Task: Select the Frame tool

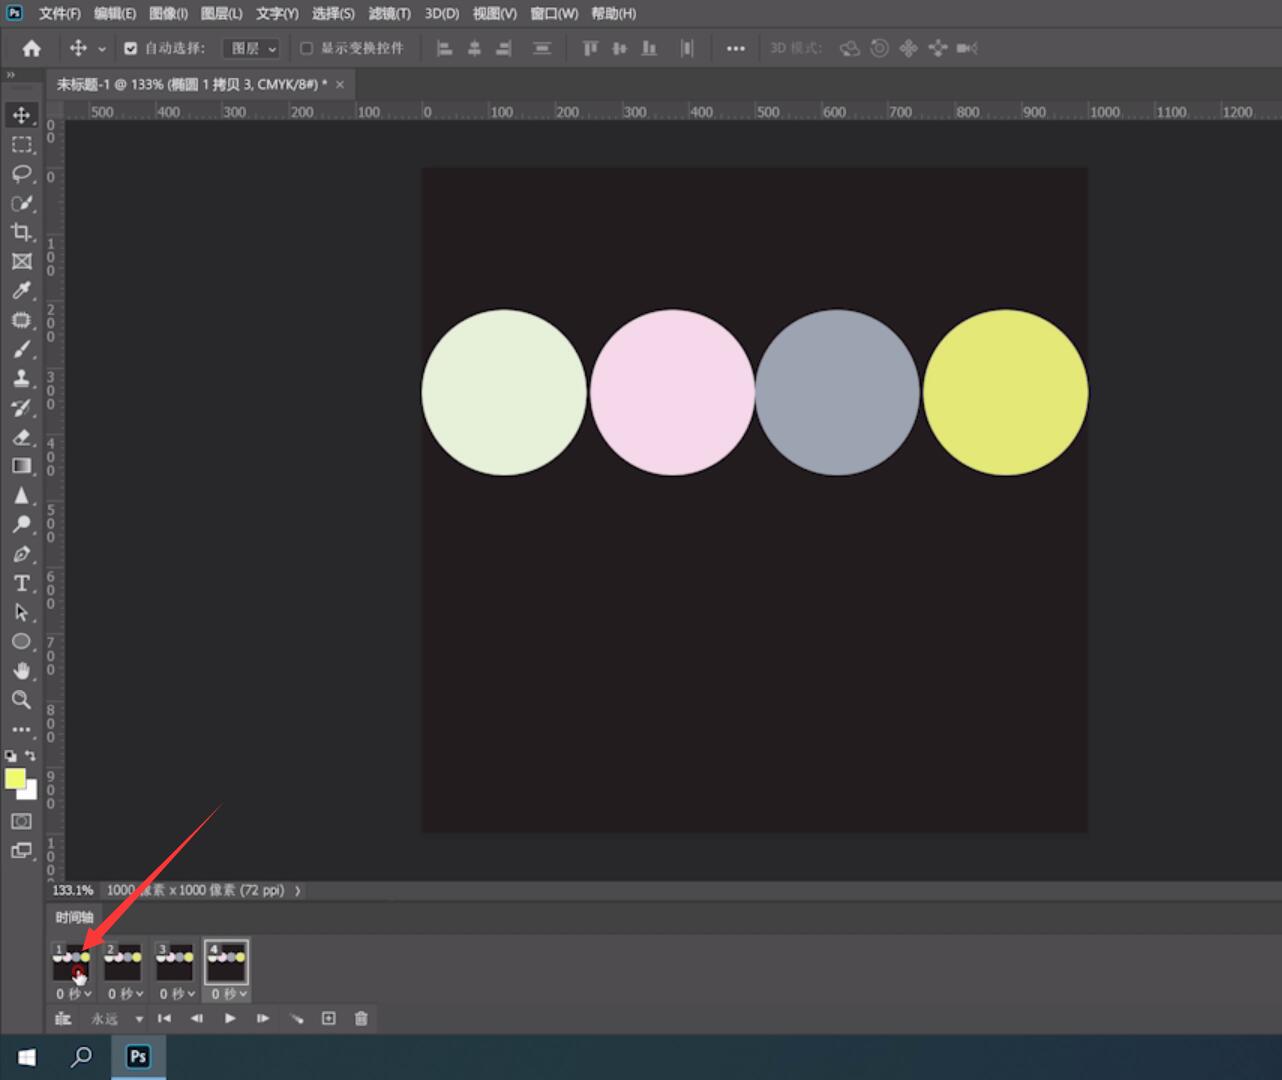Action: [x=21, y=261]
